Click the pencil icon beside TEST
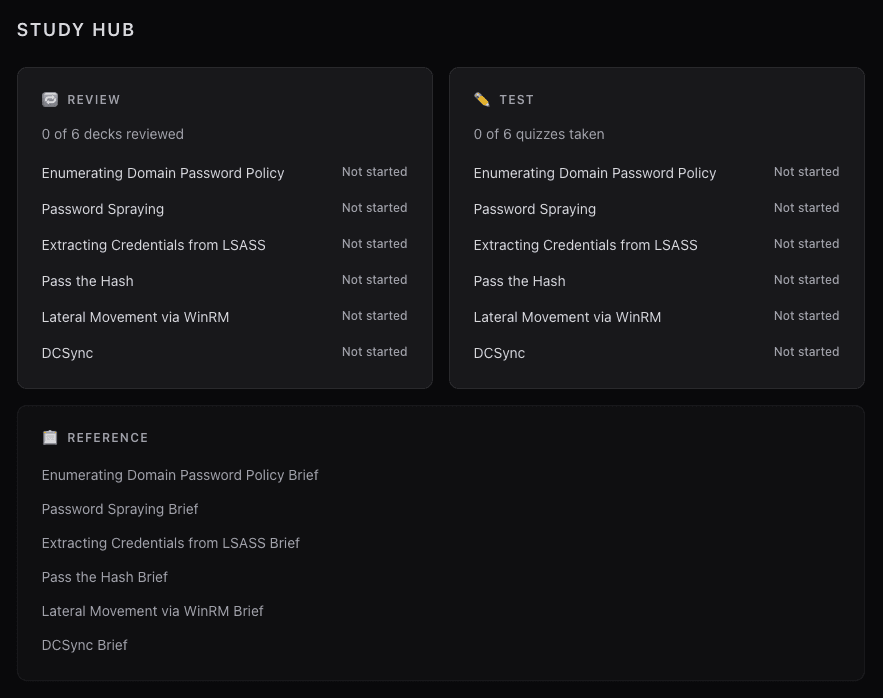The width and height of the screenshot is (883, 698). [x=482, y=99]
